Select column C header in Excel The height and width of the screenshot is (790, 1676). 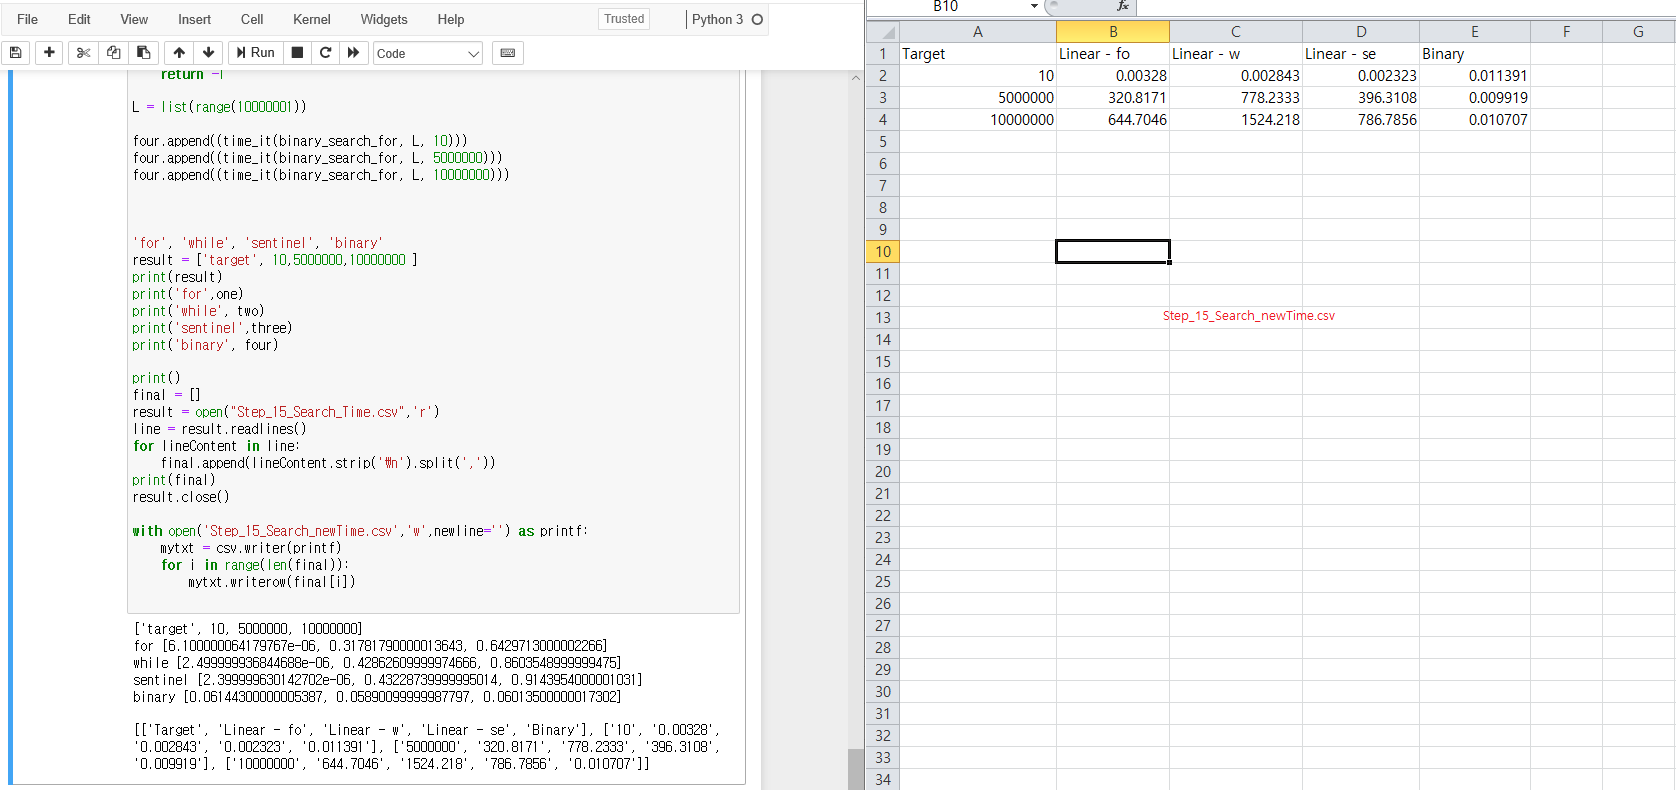pyautogui.click(x=1236, y=32)
